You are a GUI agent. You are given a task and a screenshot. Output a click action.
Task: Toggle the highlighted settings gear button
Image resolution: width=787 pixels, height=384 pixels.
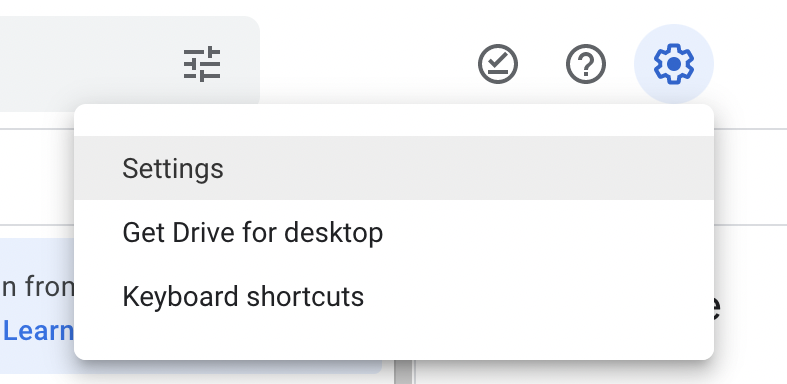coord(674,64)
